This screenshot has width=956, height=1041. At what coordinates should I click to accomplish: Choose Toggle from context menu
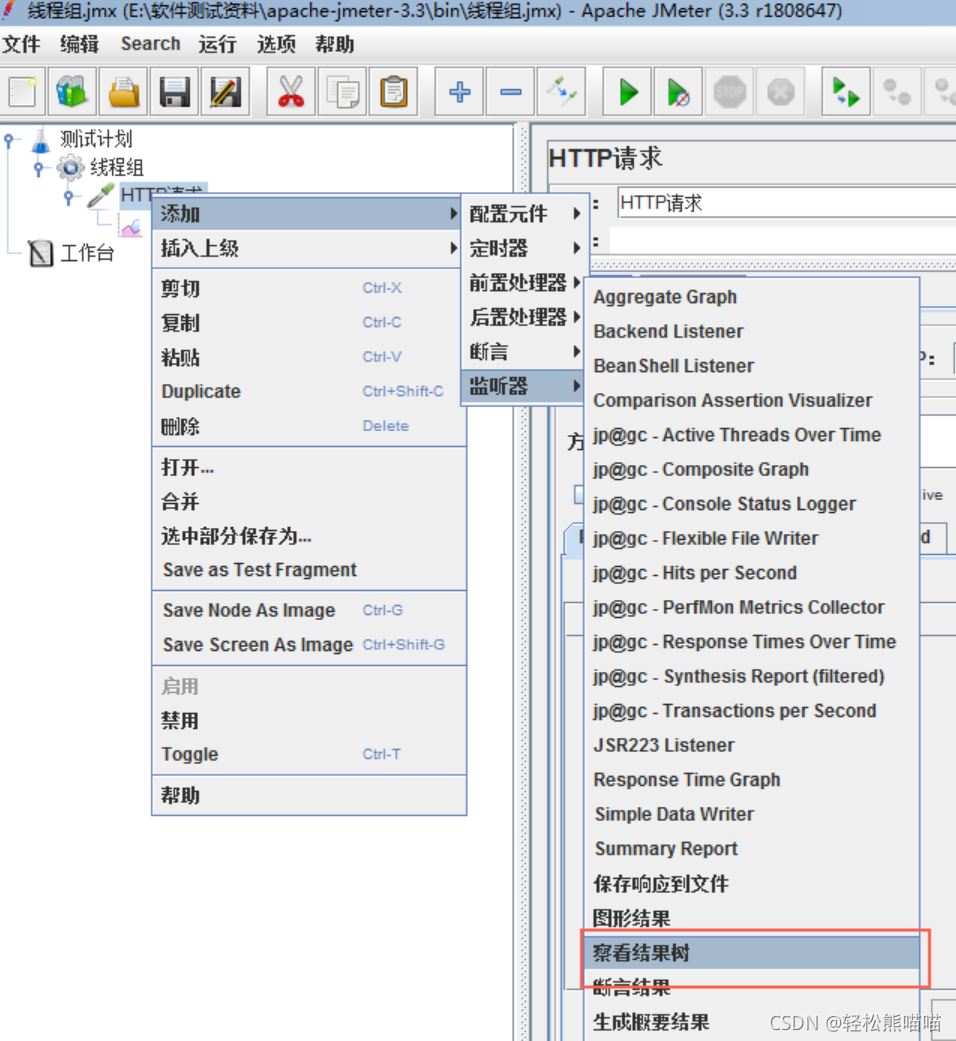coord(308,754)
